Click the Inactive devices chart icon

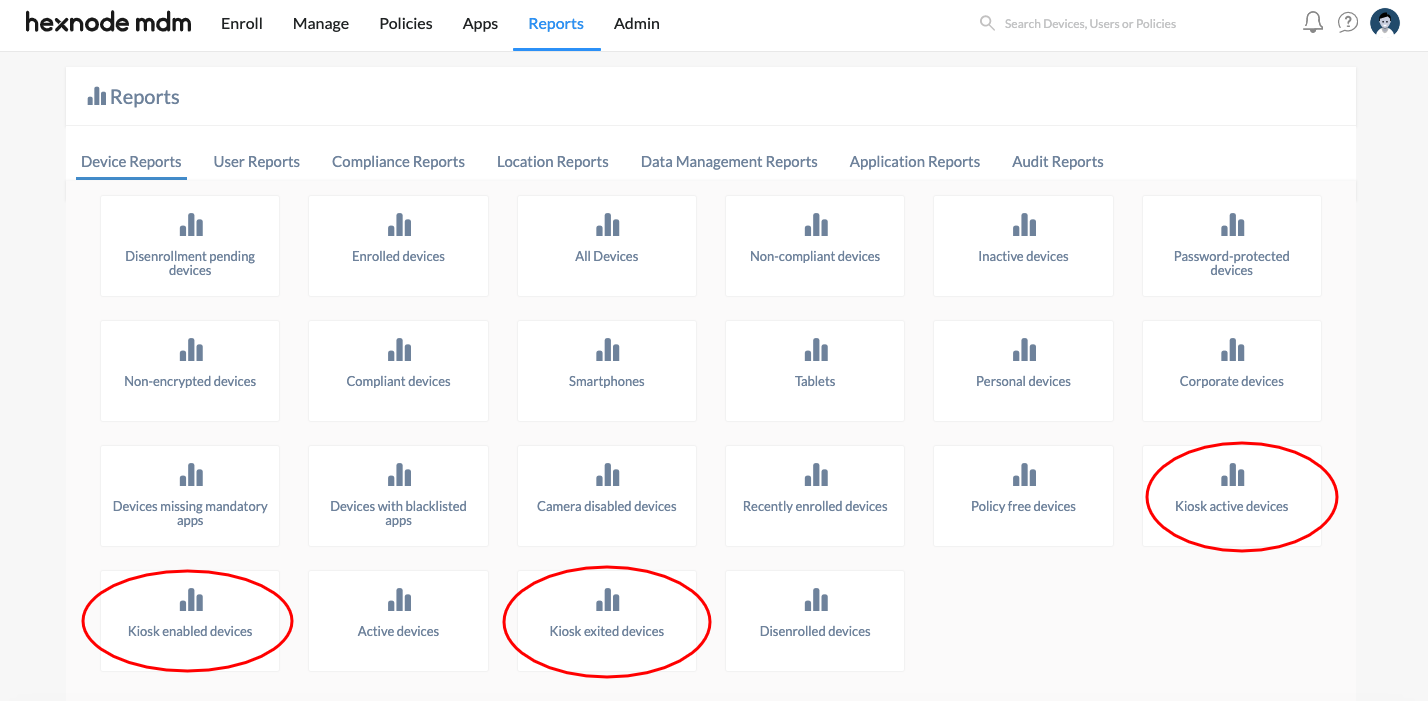(1023, 225)
